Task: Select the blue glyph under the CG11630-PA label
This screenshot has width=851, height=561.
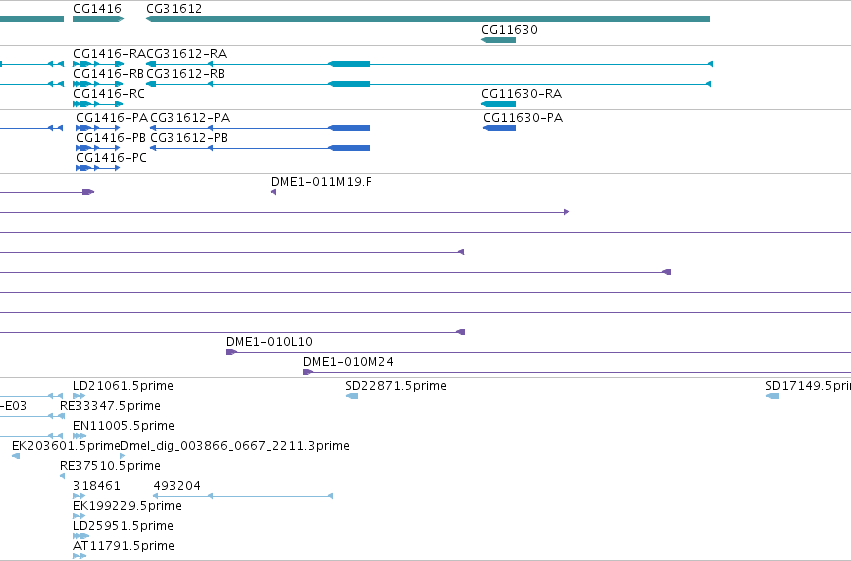Action: pyautogui.click(x=499, y=128)
